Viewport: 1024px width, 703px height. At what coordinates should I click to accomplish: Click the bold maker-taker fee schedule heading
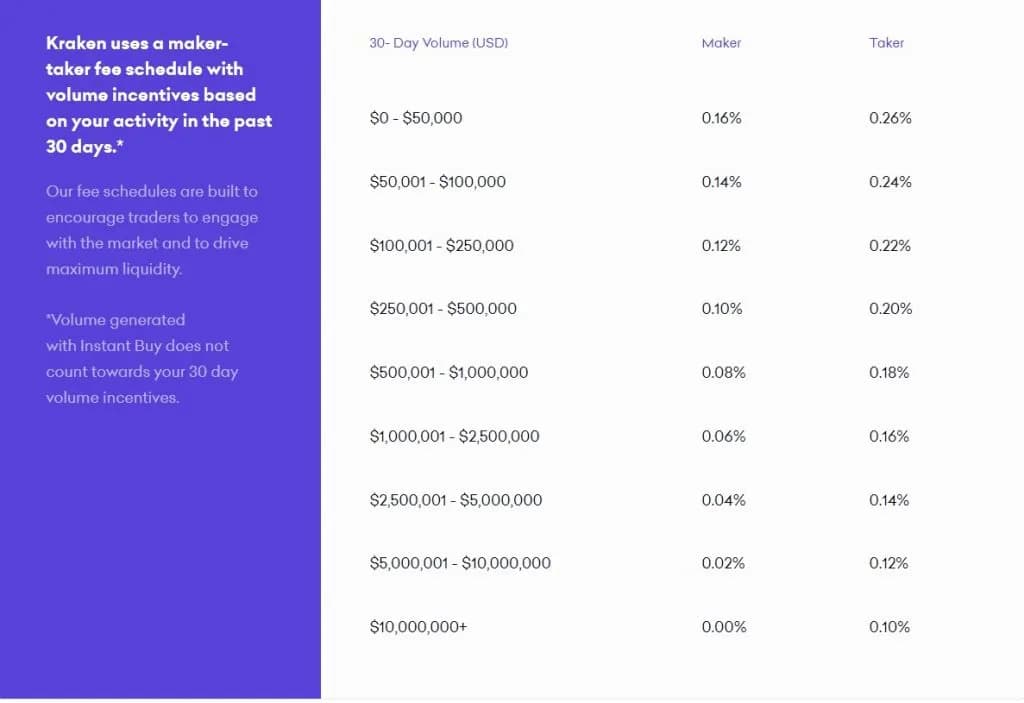pos(159,95)
